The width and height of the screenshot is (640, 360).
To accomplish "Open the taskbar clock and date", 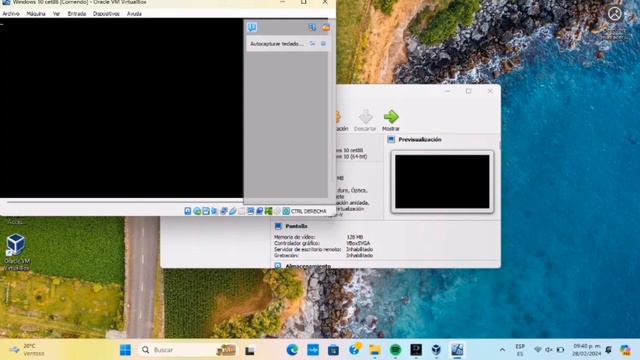I will click(x=587, y=350).
